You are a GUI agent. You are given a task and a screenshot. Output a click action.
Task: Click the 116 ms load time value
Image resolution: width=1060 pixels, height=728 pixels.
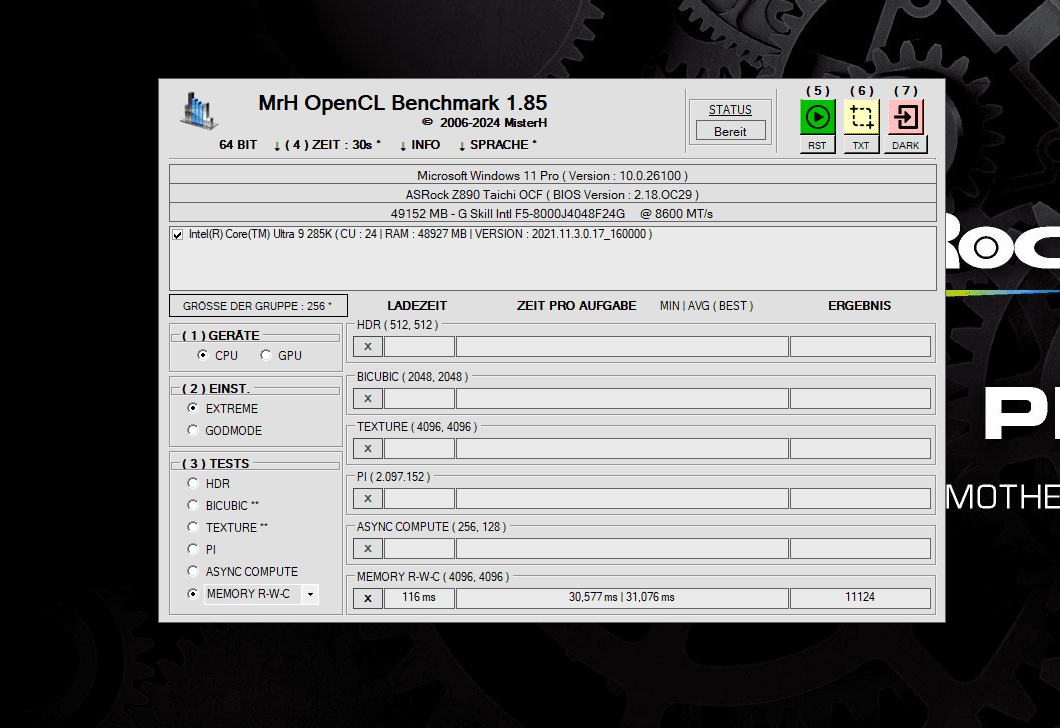point(419,598)
